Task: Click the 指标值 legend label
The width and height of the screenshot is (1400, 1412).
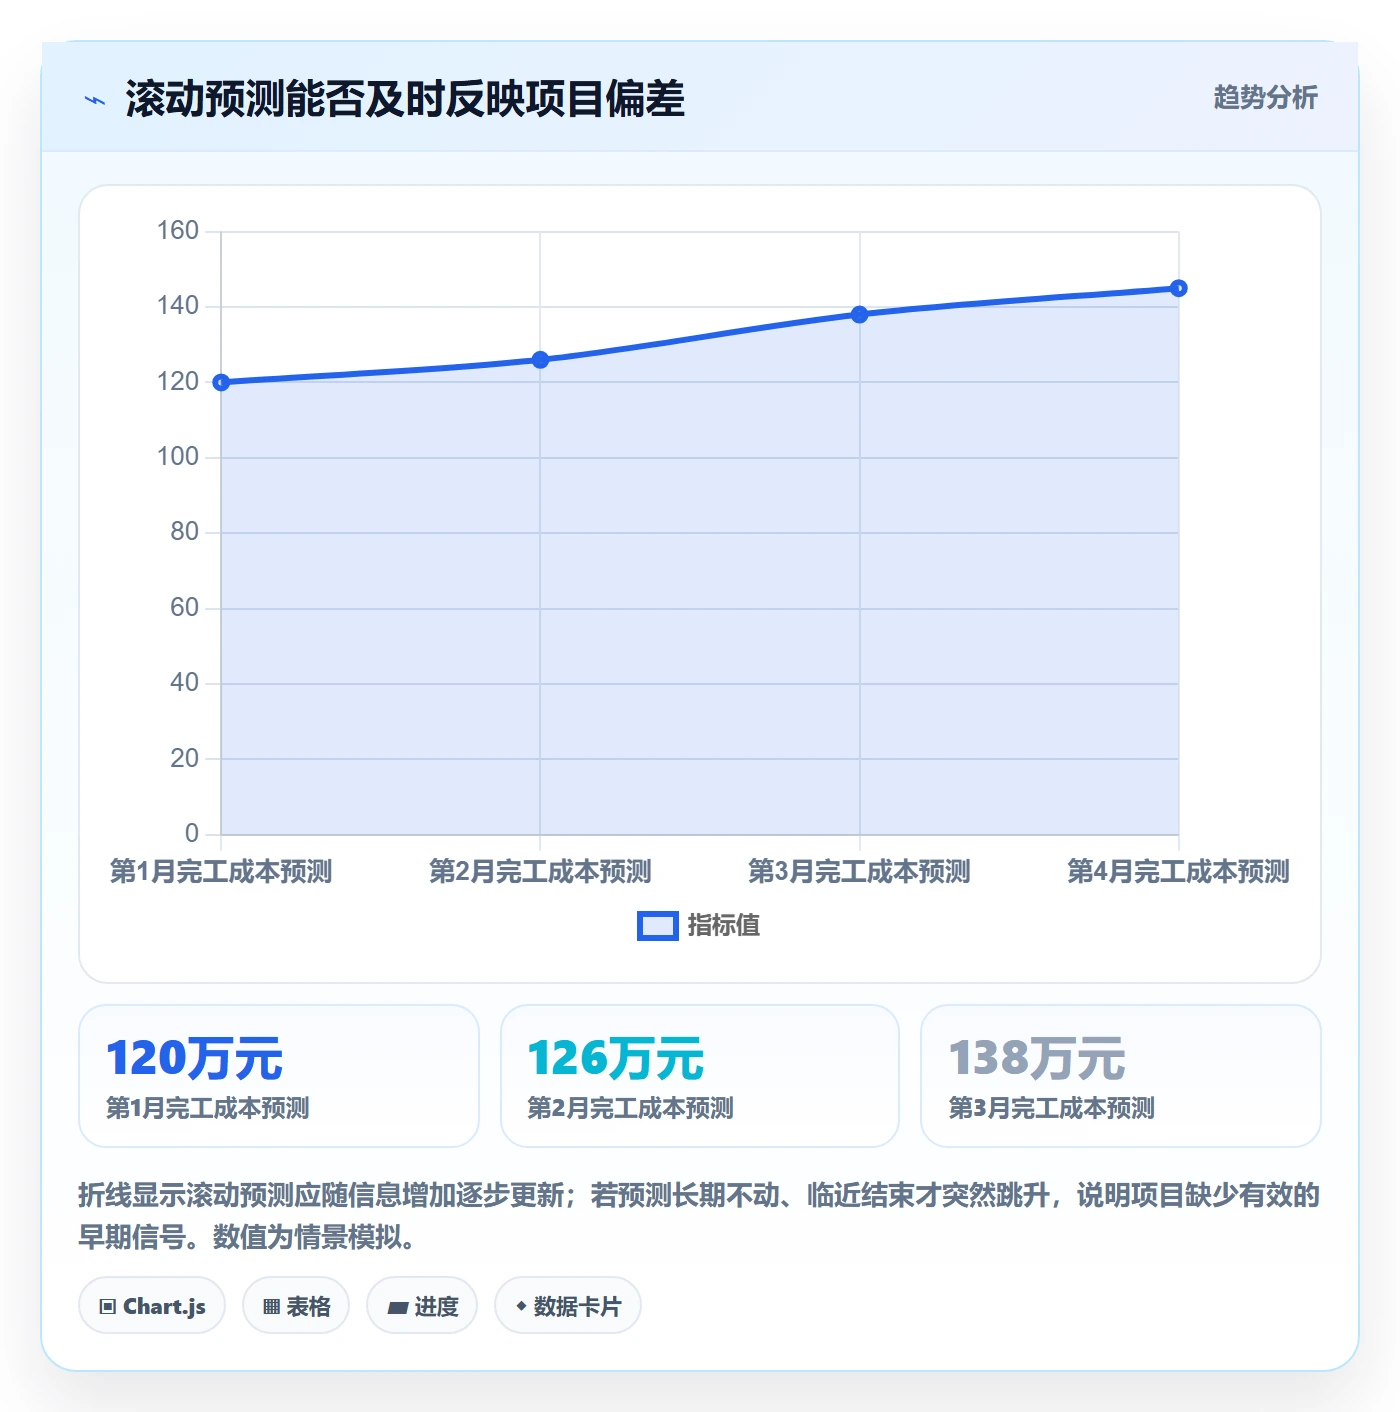Action: (x=724, y=926)
